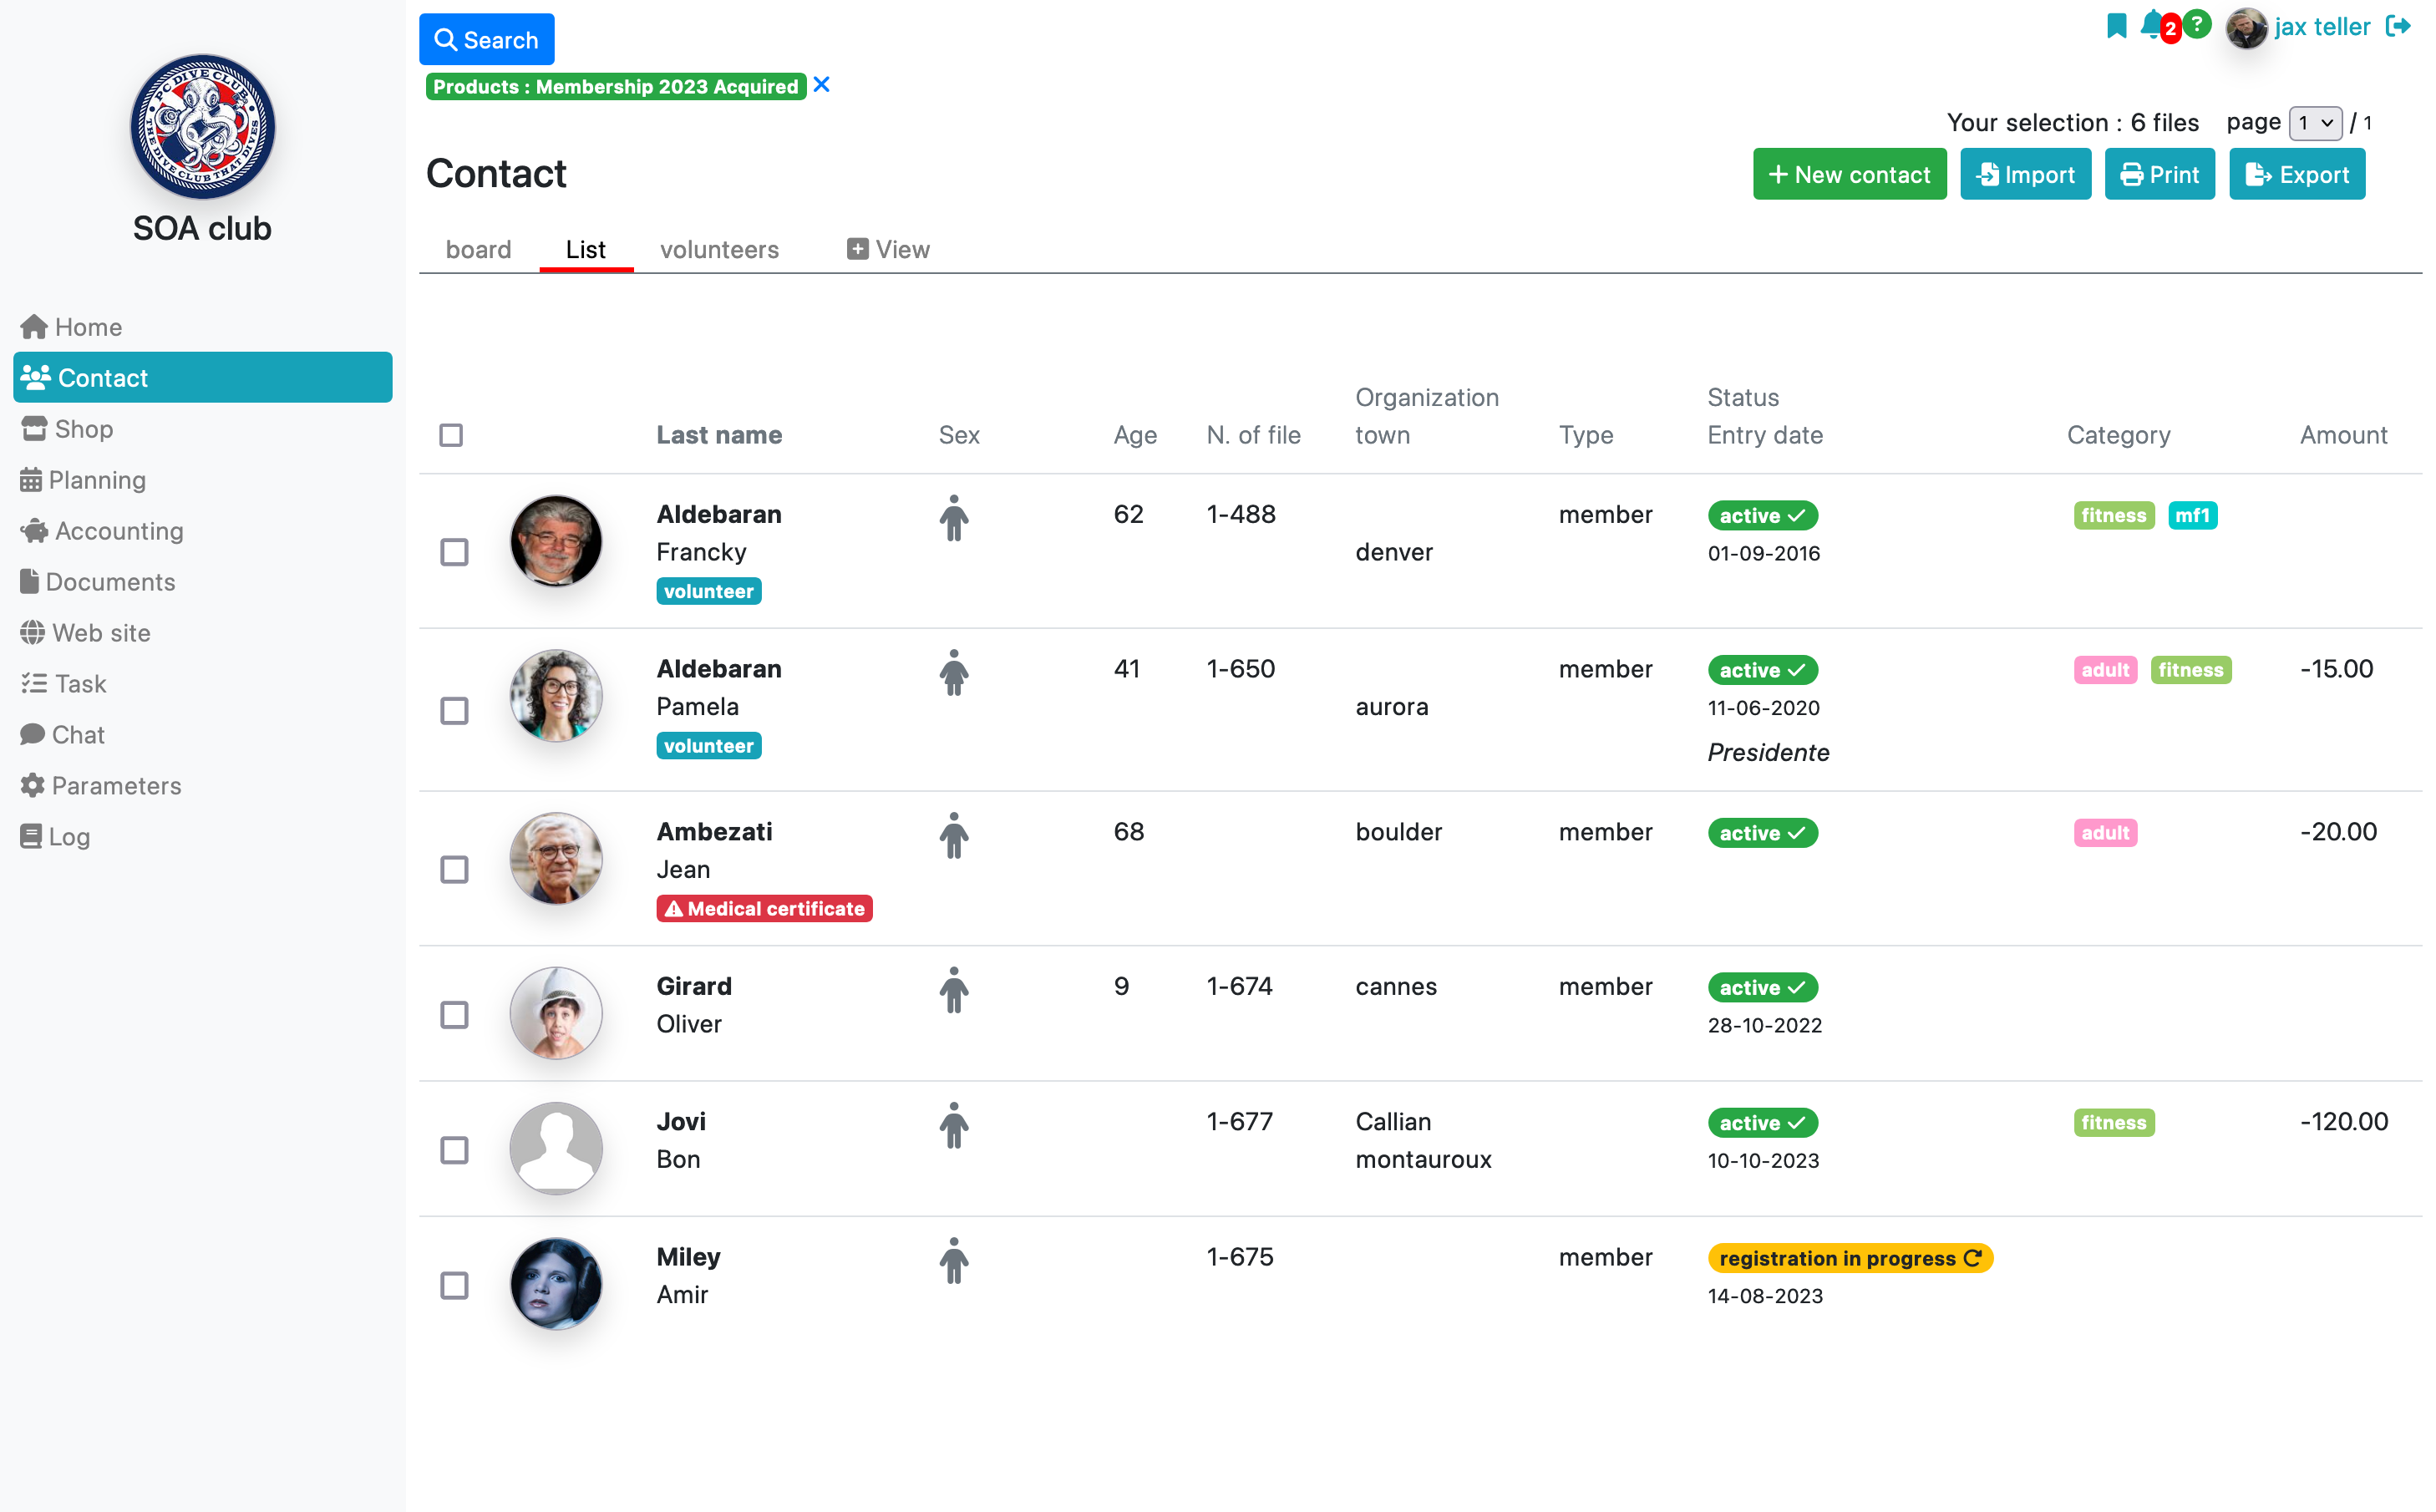Screen dimensions: 2436x1512
Task: Open the page number dropdown
Action: [x=2315, y=123]
